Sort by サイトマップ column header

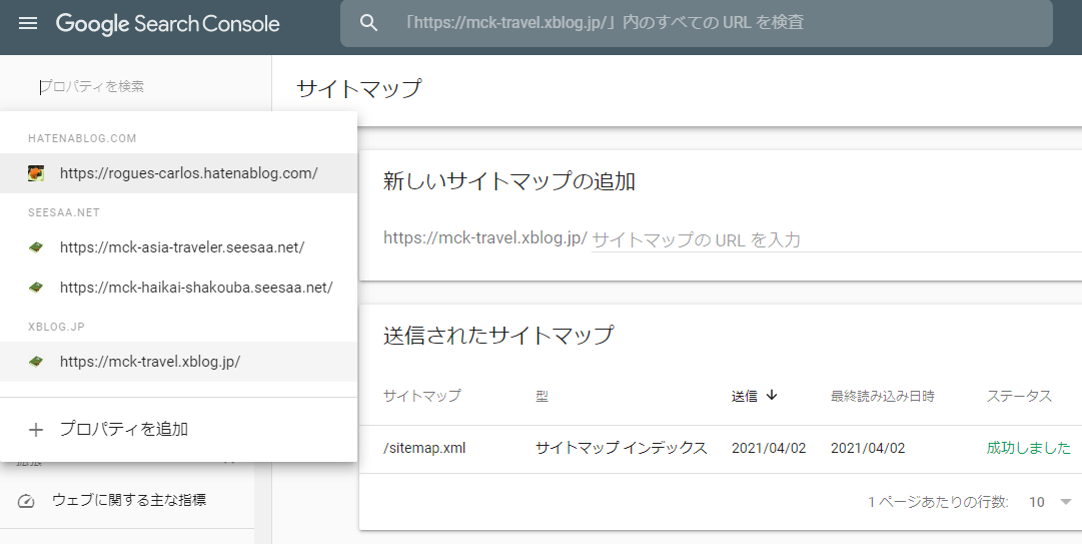422,396
